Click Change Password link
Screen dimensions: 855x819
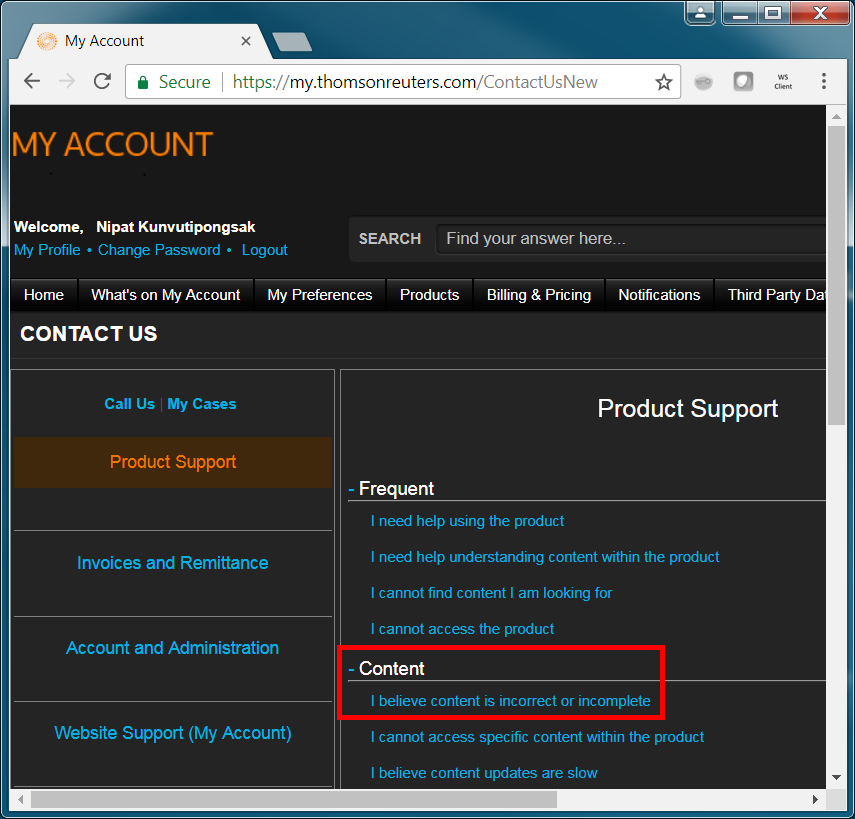pyautogui.click(x=159, y=250)
